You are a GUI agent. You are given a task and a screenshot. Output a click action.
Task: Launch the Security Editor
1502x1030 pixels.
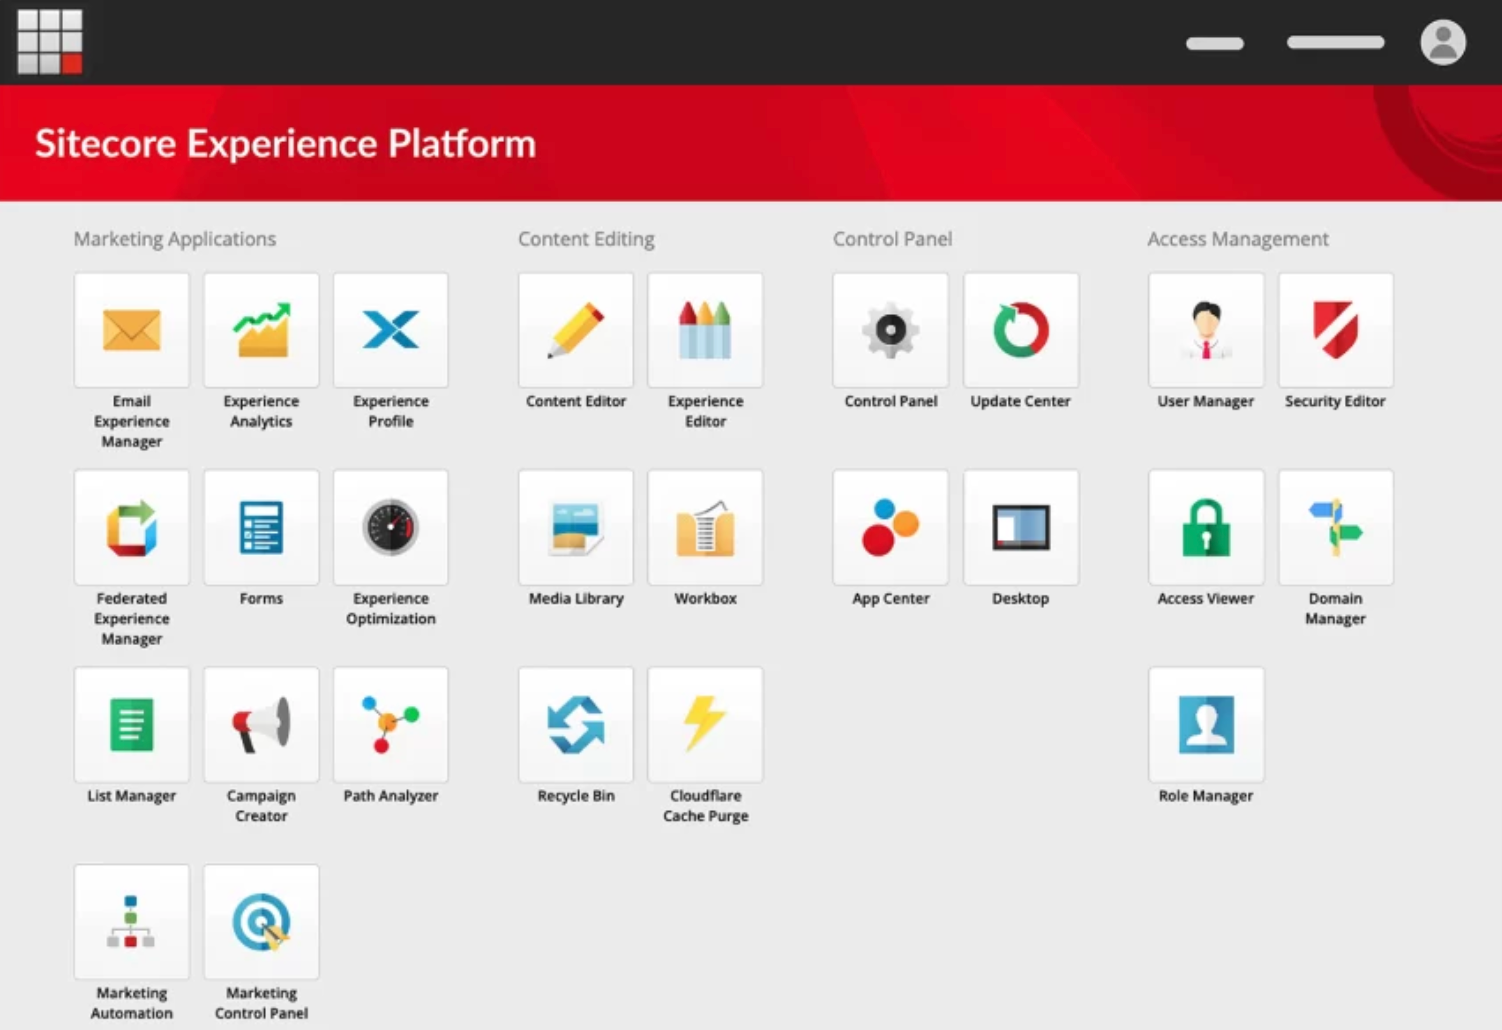coord(1335,330)
